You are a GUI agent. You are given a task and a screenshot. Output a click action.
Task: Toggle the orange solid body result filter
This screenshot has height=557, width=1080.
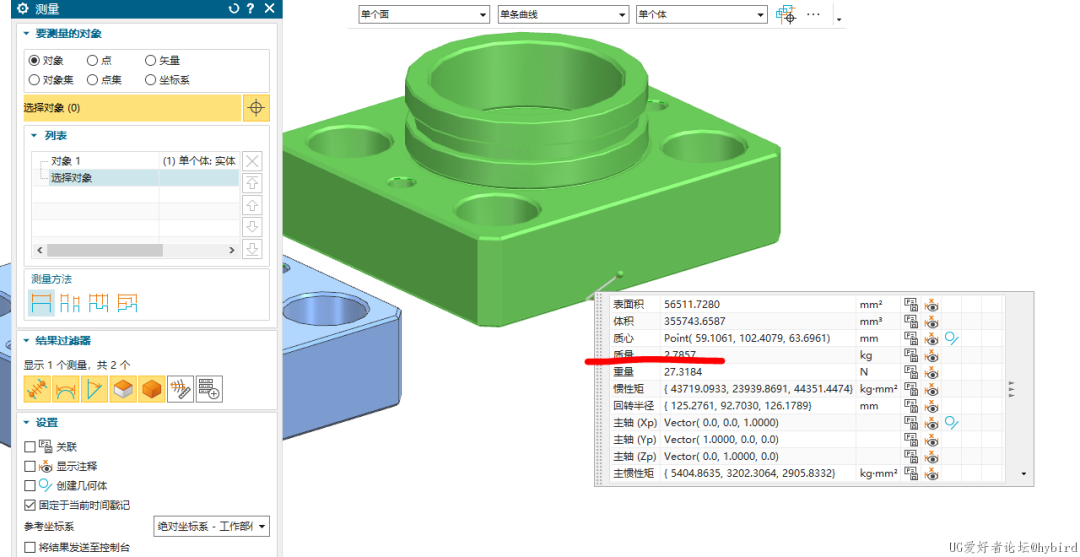click(x=152, y=389)
